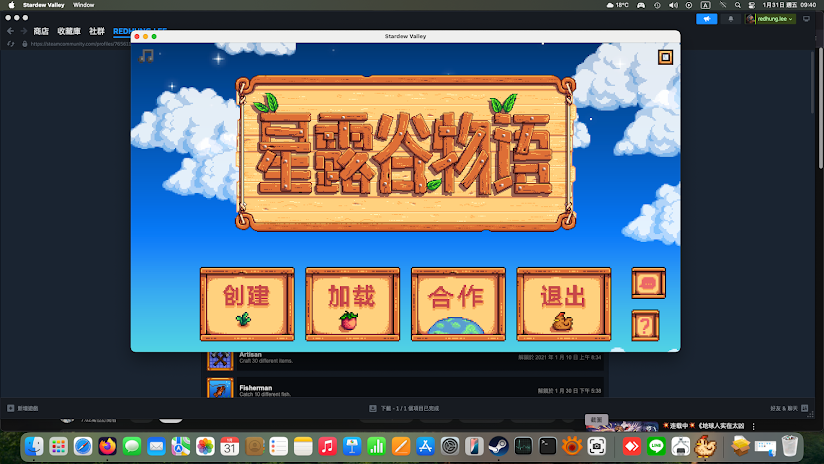Toggle fullscreen with the square window-mode button in-game
The image size is (824, 464).
pyautogui.click(x=665, y=57)
